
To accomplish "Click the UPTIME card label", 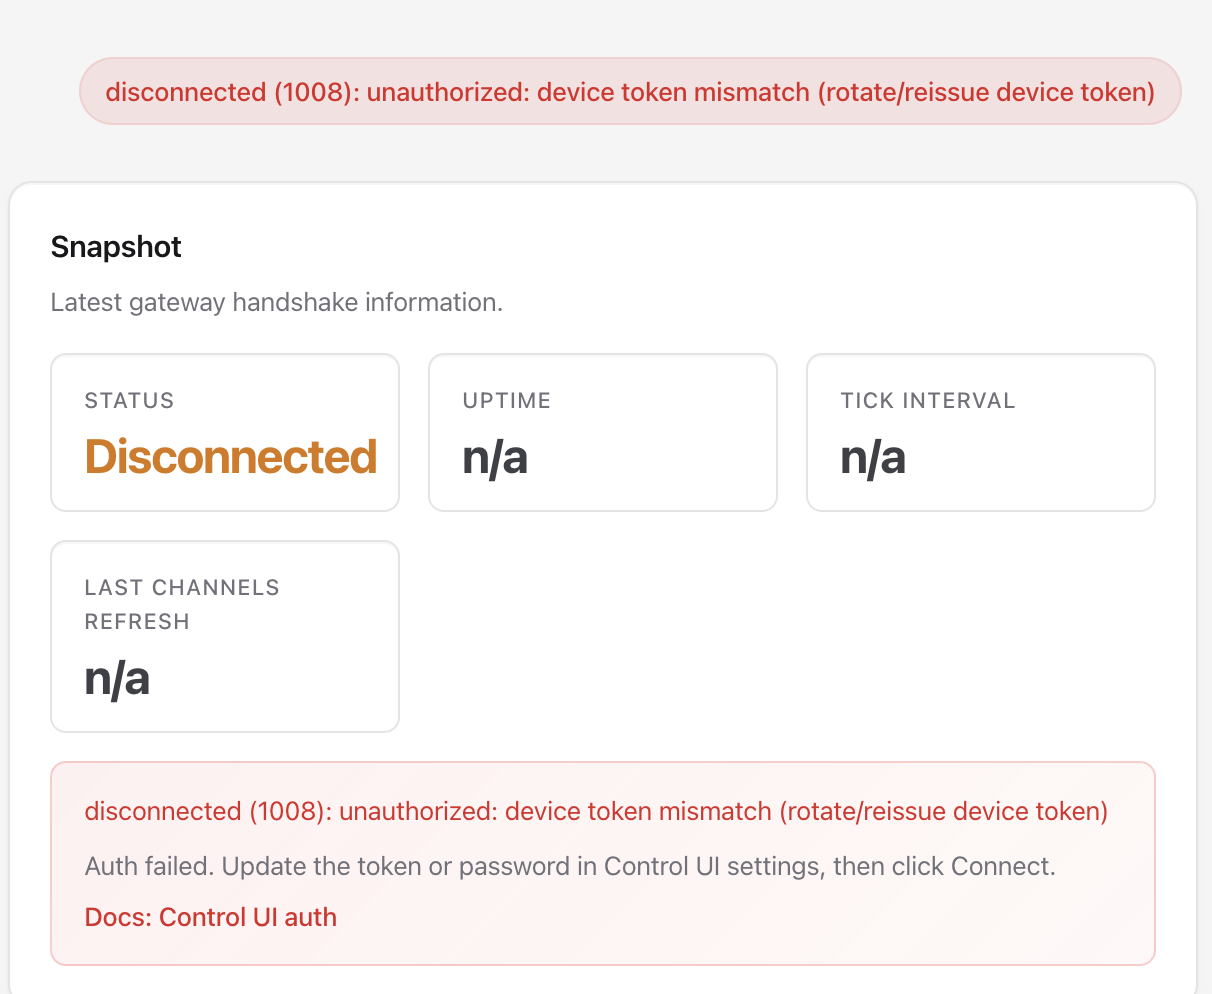I will click(506, 401).
